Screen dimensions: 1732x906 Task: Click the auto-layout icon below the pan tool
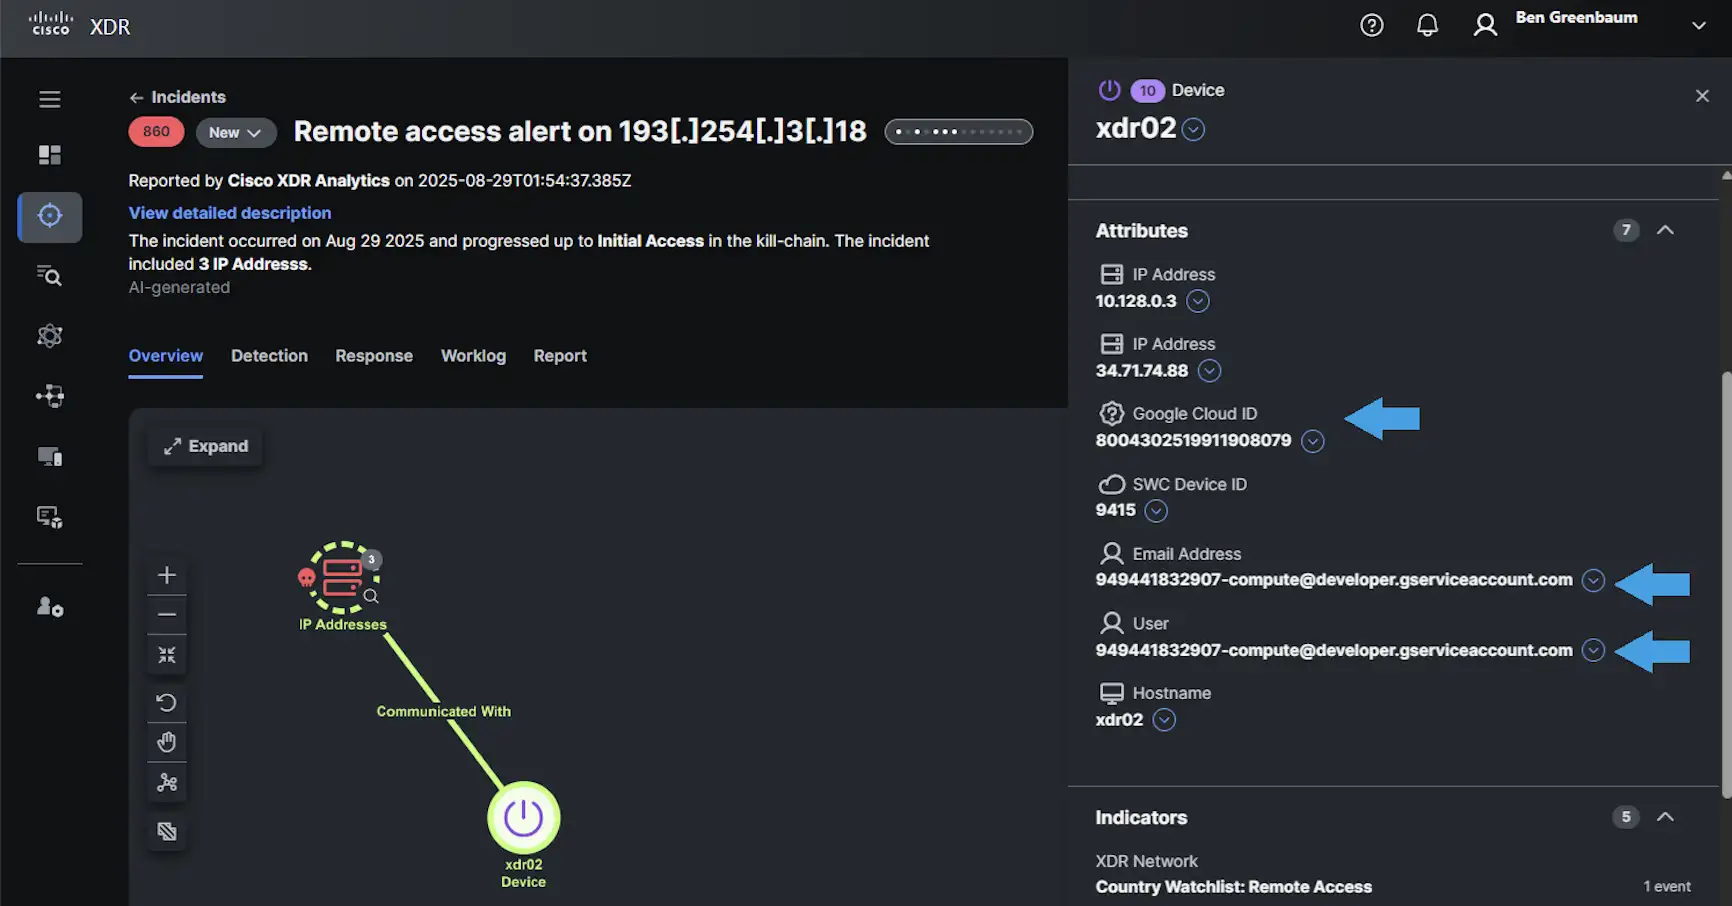166,782
